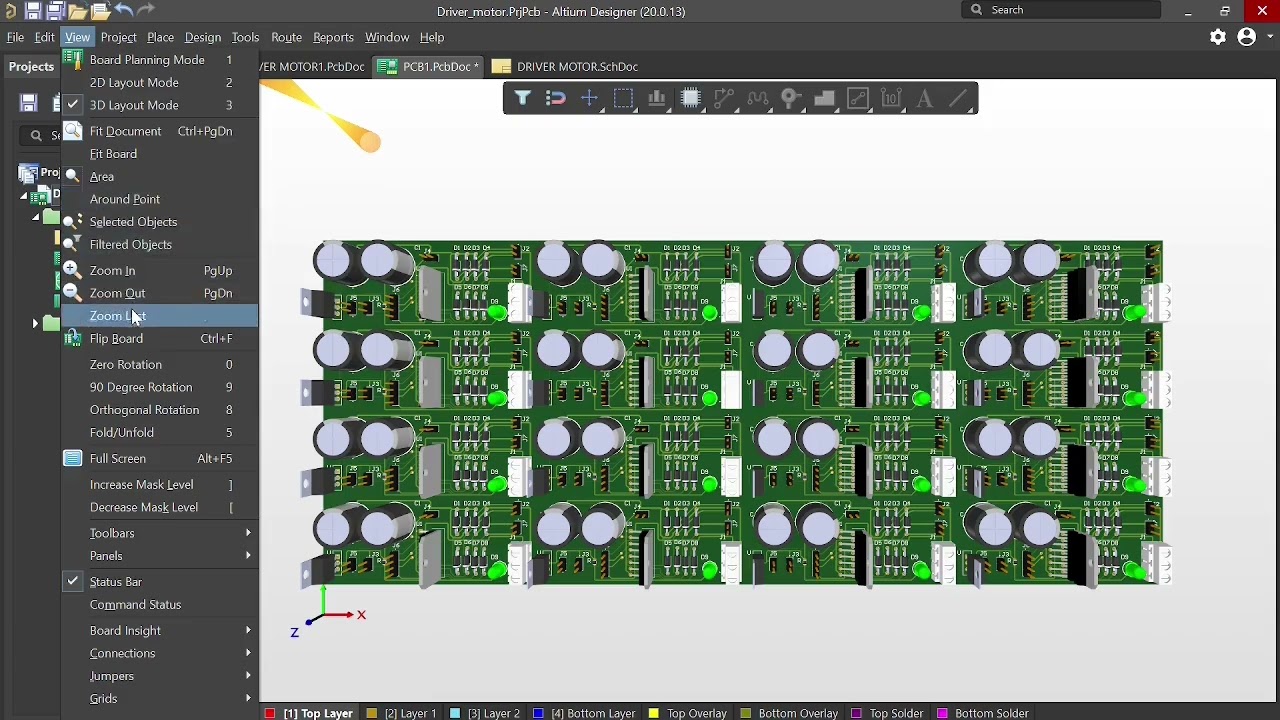Select the Move objects cross-arrow tool

pos(589,98)
